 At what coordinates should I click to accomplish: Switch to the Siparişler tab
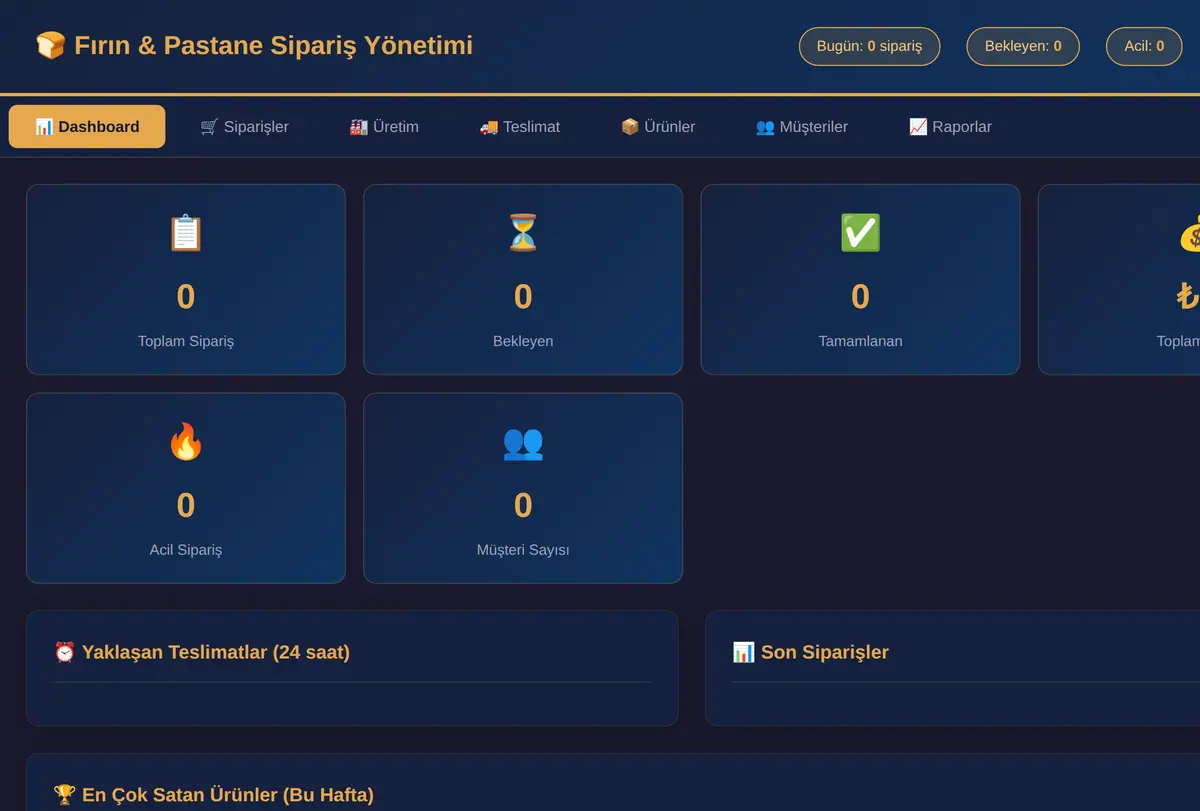point(244,127)
